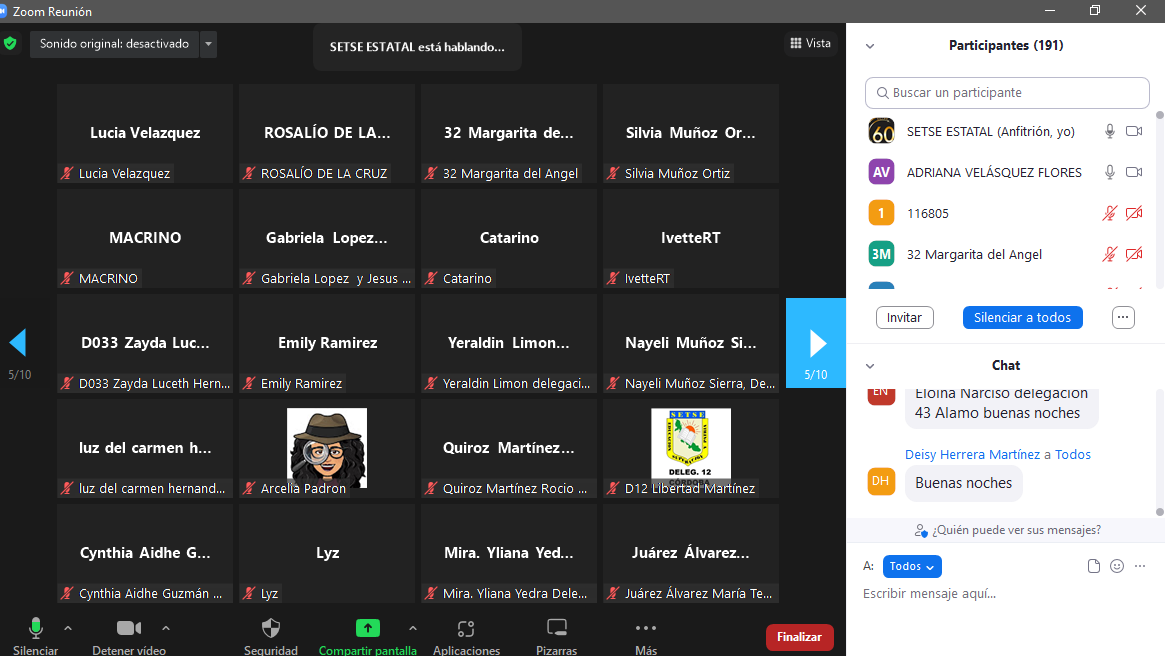Click Deisy Herrera Martínez sender link
1165x656 pixels.
click(972, 454)
